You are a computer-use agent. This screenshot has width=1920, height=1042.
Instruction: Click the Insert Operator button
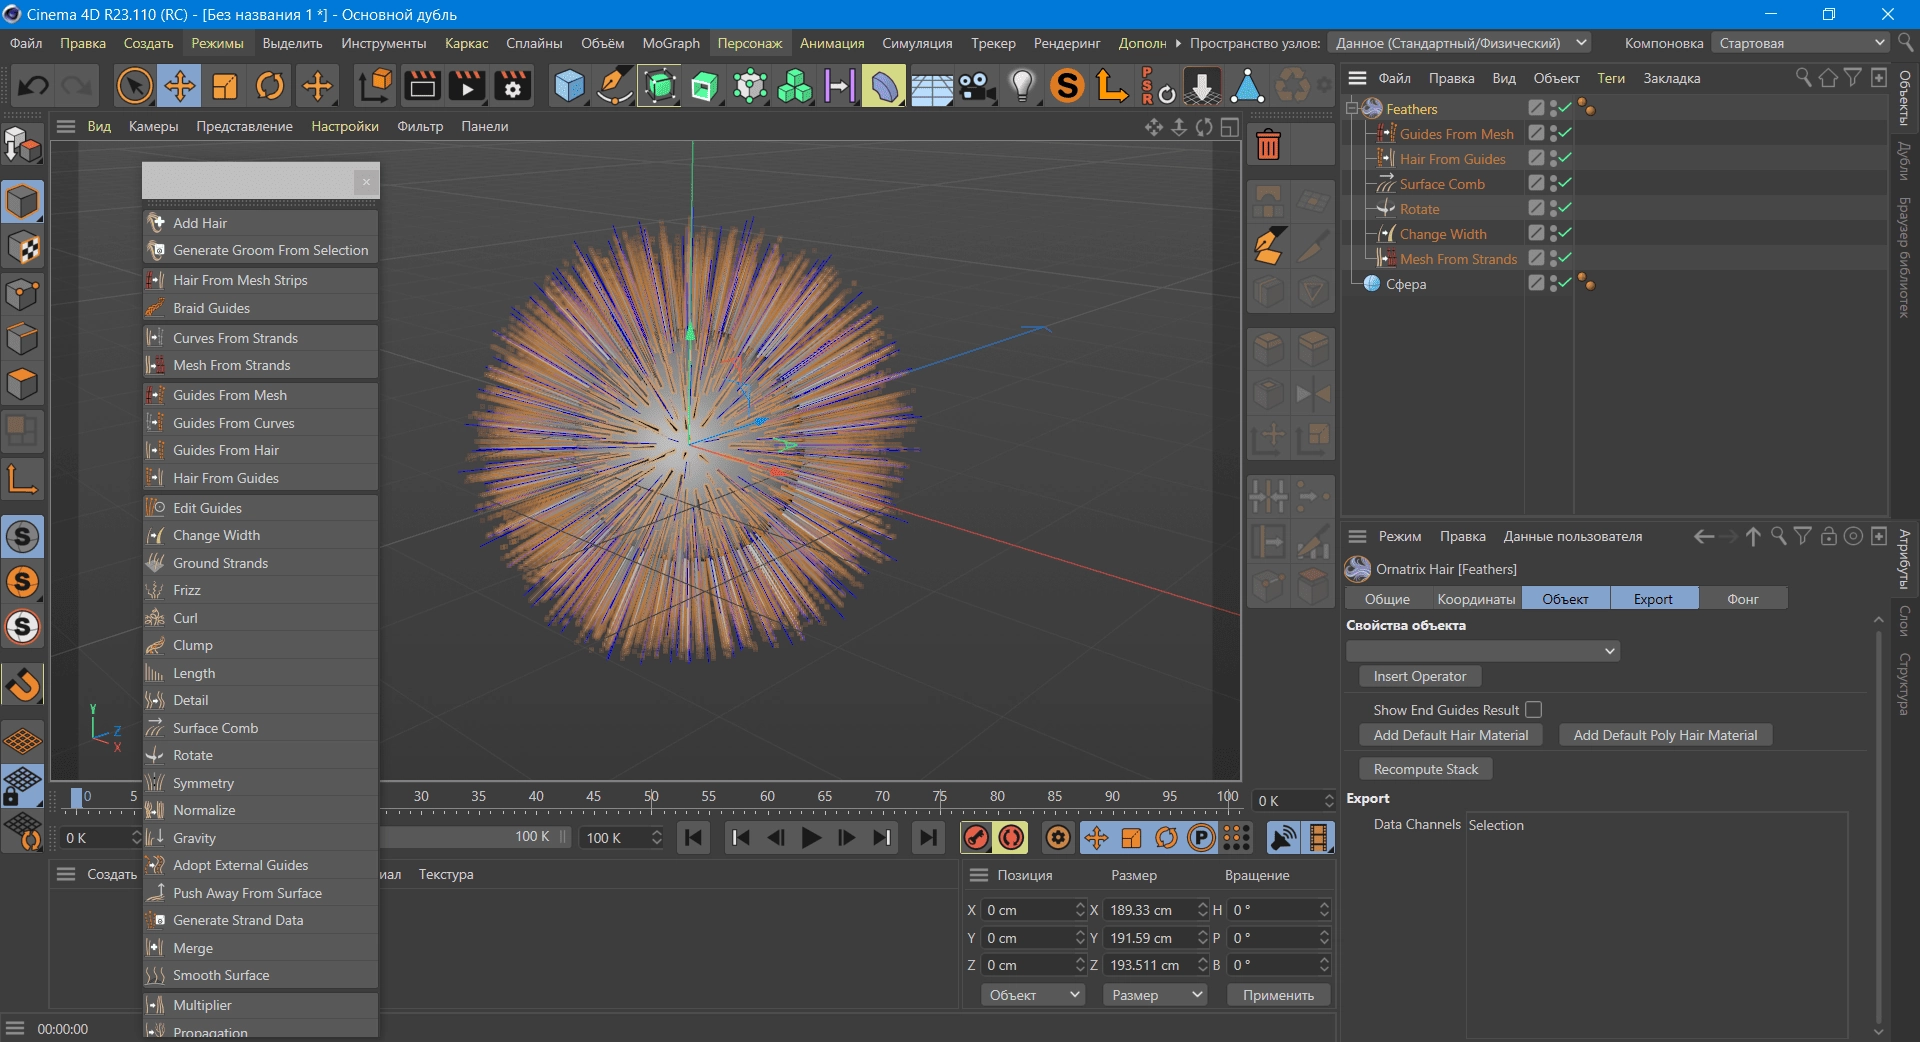point(1420,676)
